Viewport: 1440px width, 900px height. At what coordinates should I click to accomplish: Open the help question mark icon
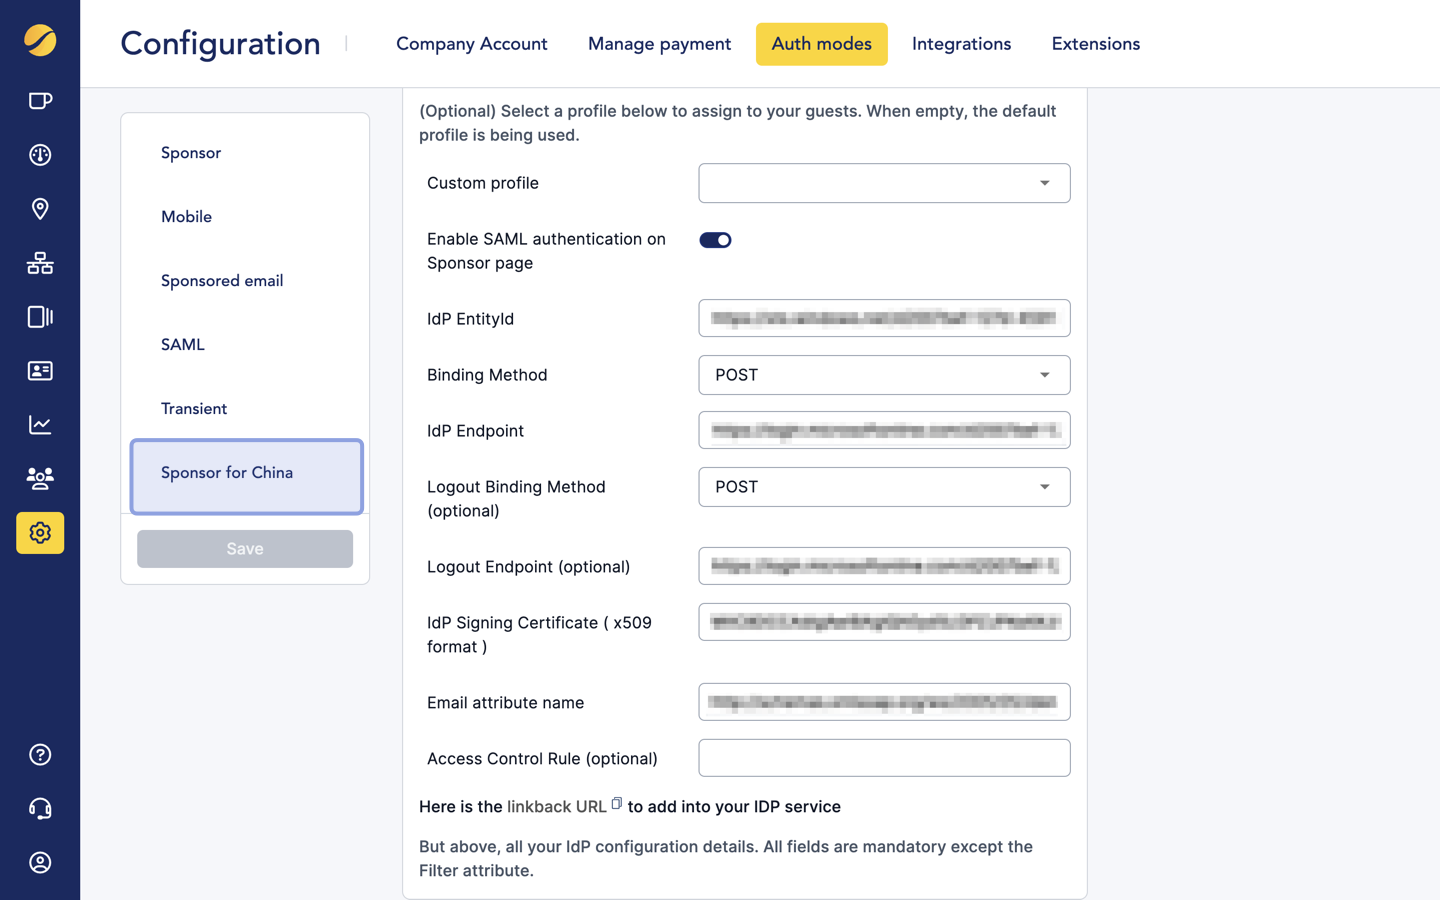click(x=40, y=754)
